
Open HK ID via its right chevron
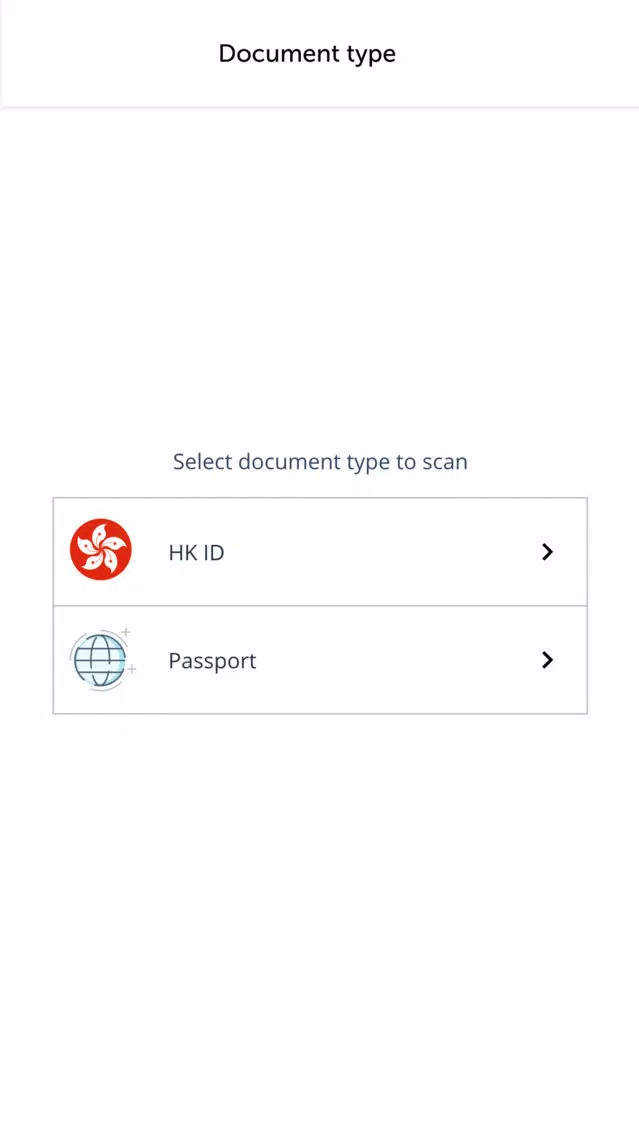(x=548, y=552)
